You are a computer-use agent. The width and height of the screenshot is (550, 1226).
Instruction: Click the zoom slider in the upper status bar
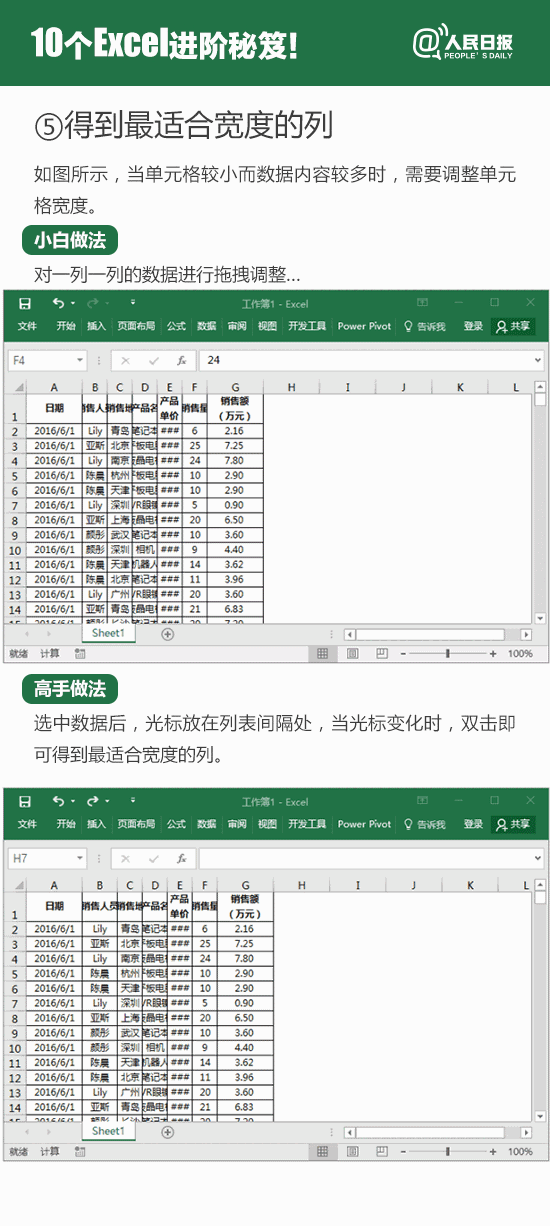pyautogui.click(x=448, y=653)
